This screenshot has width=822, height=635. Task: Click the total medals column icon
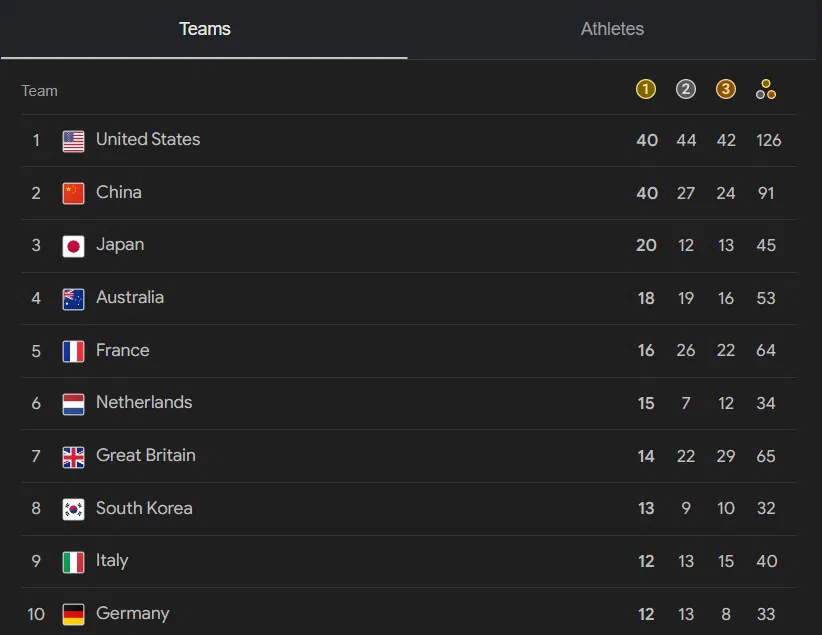click(x=766, y=89)
